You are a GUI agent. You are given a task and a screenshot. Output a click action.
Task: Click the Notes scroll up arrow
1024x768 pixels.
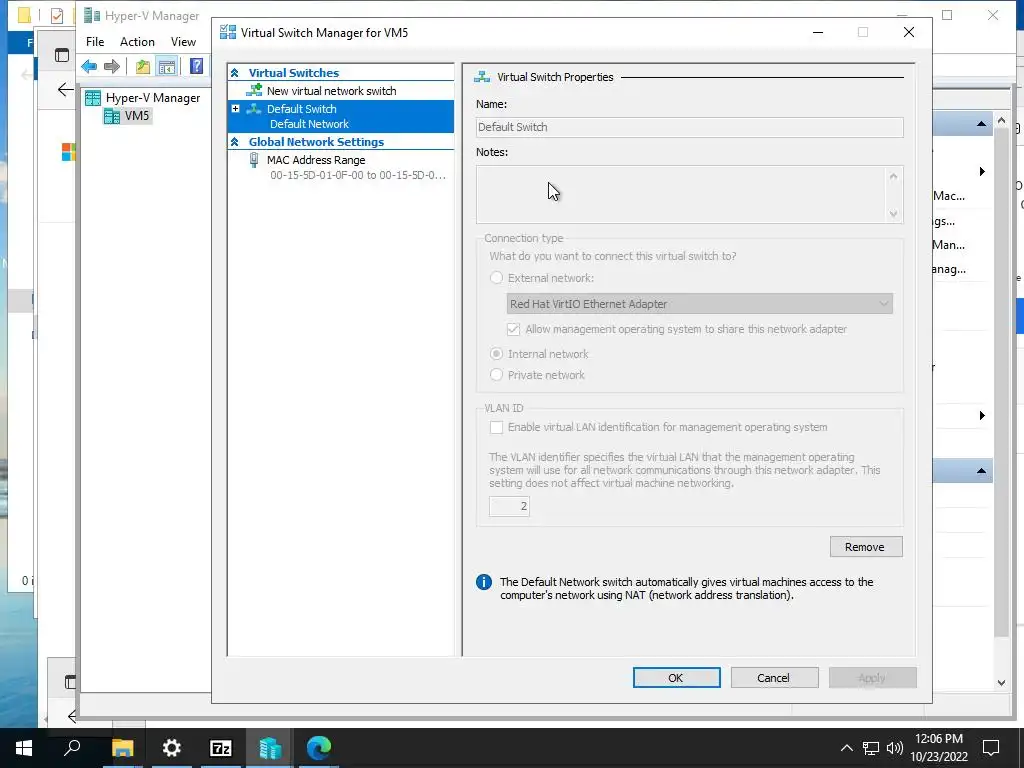893,176
